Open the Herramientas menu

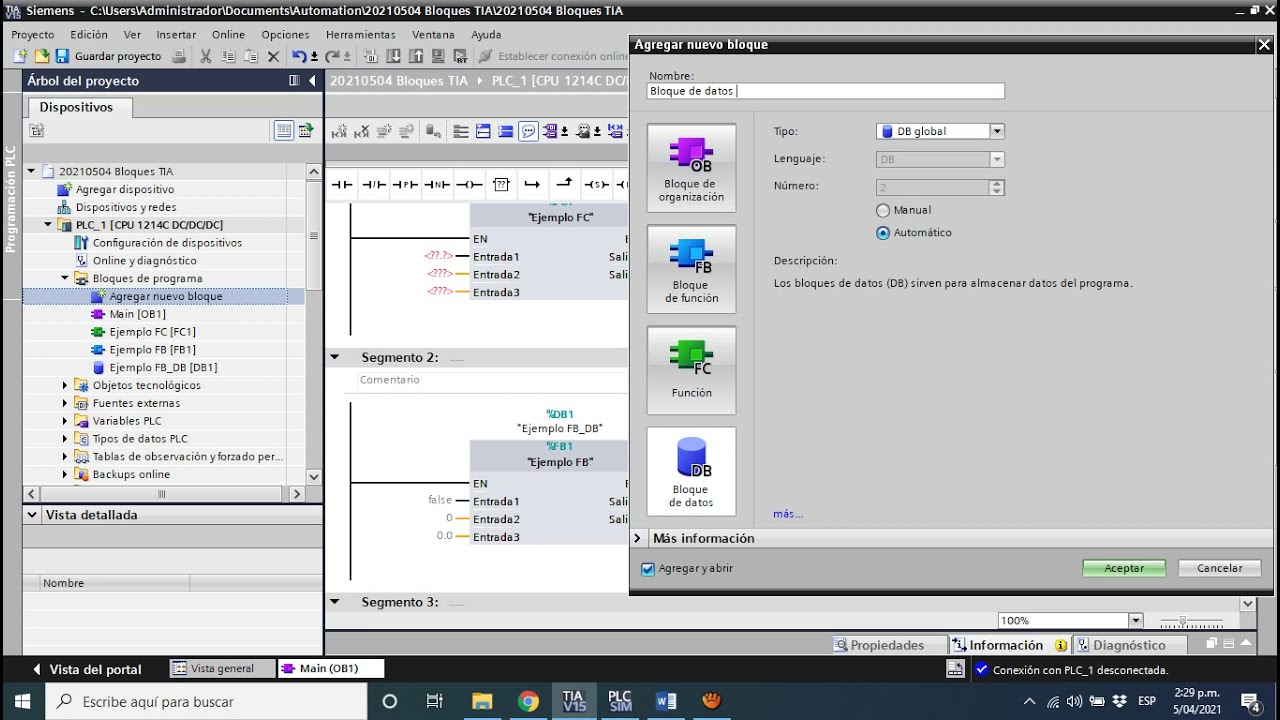[x=361, y=34]
